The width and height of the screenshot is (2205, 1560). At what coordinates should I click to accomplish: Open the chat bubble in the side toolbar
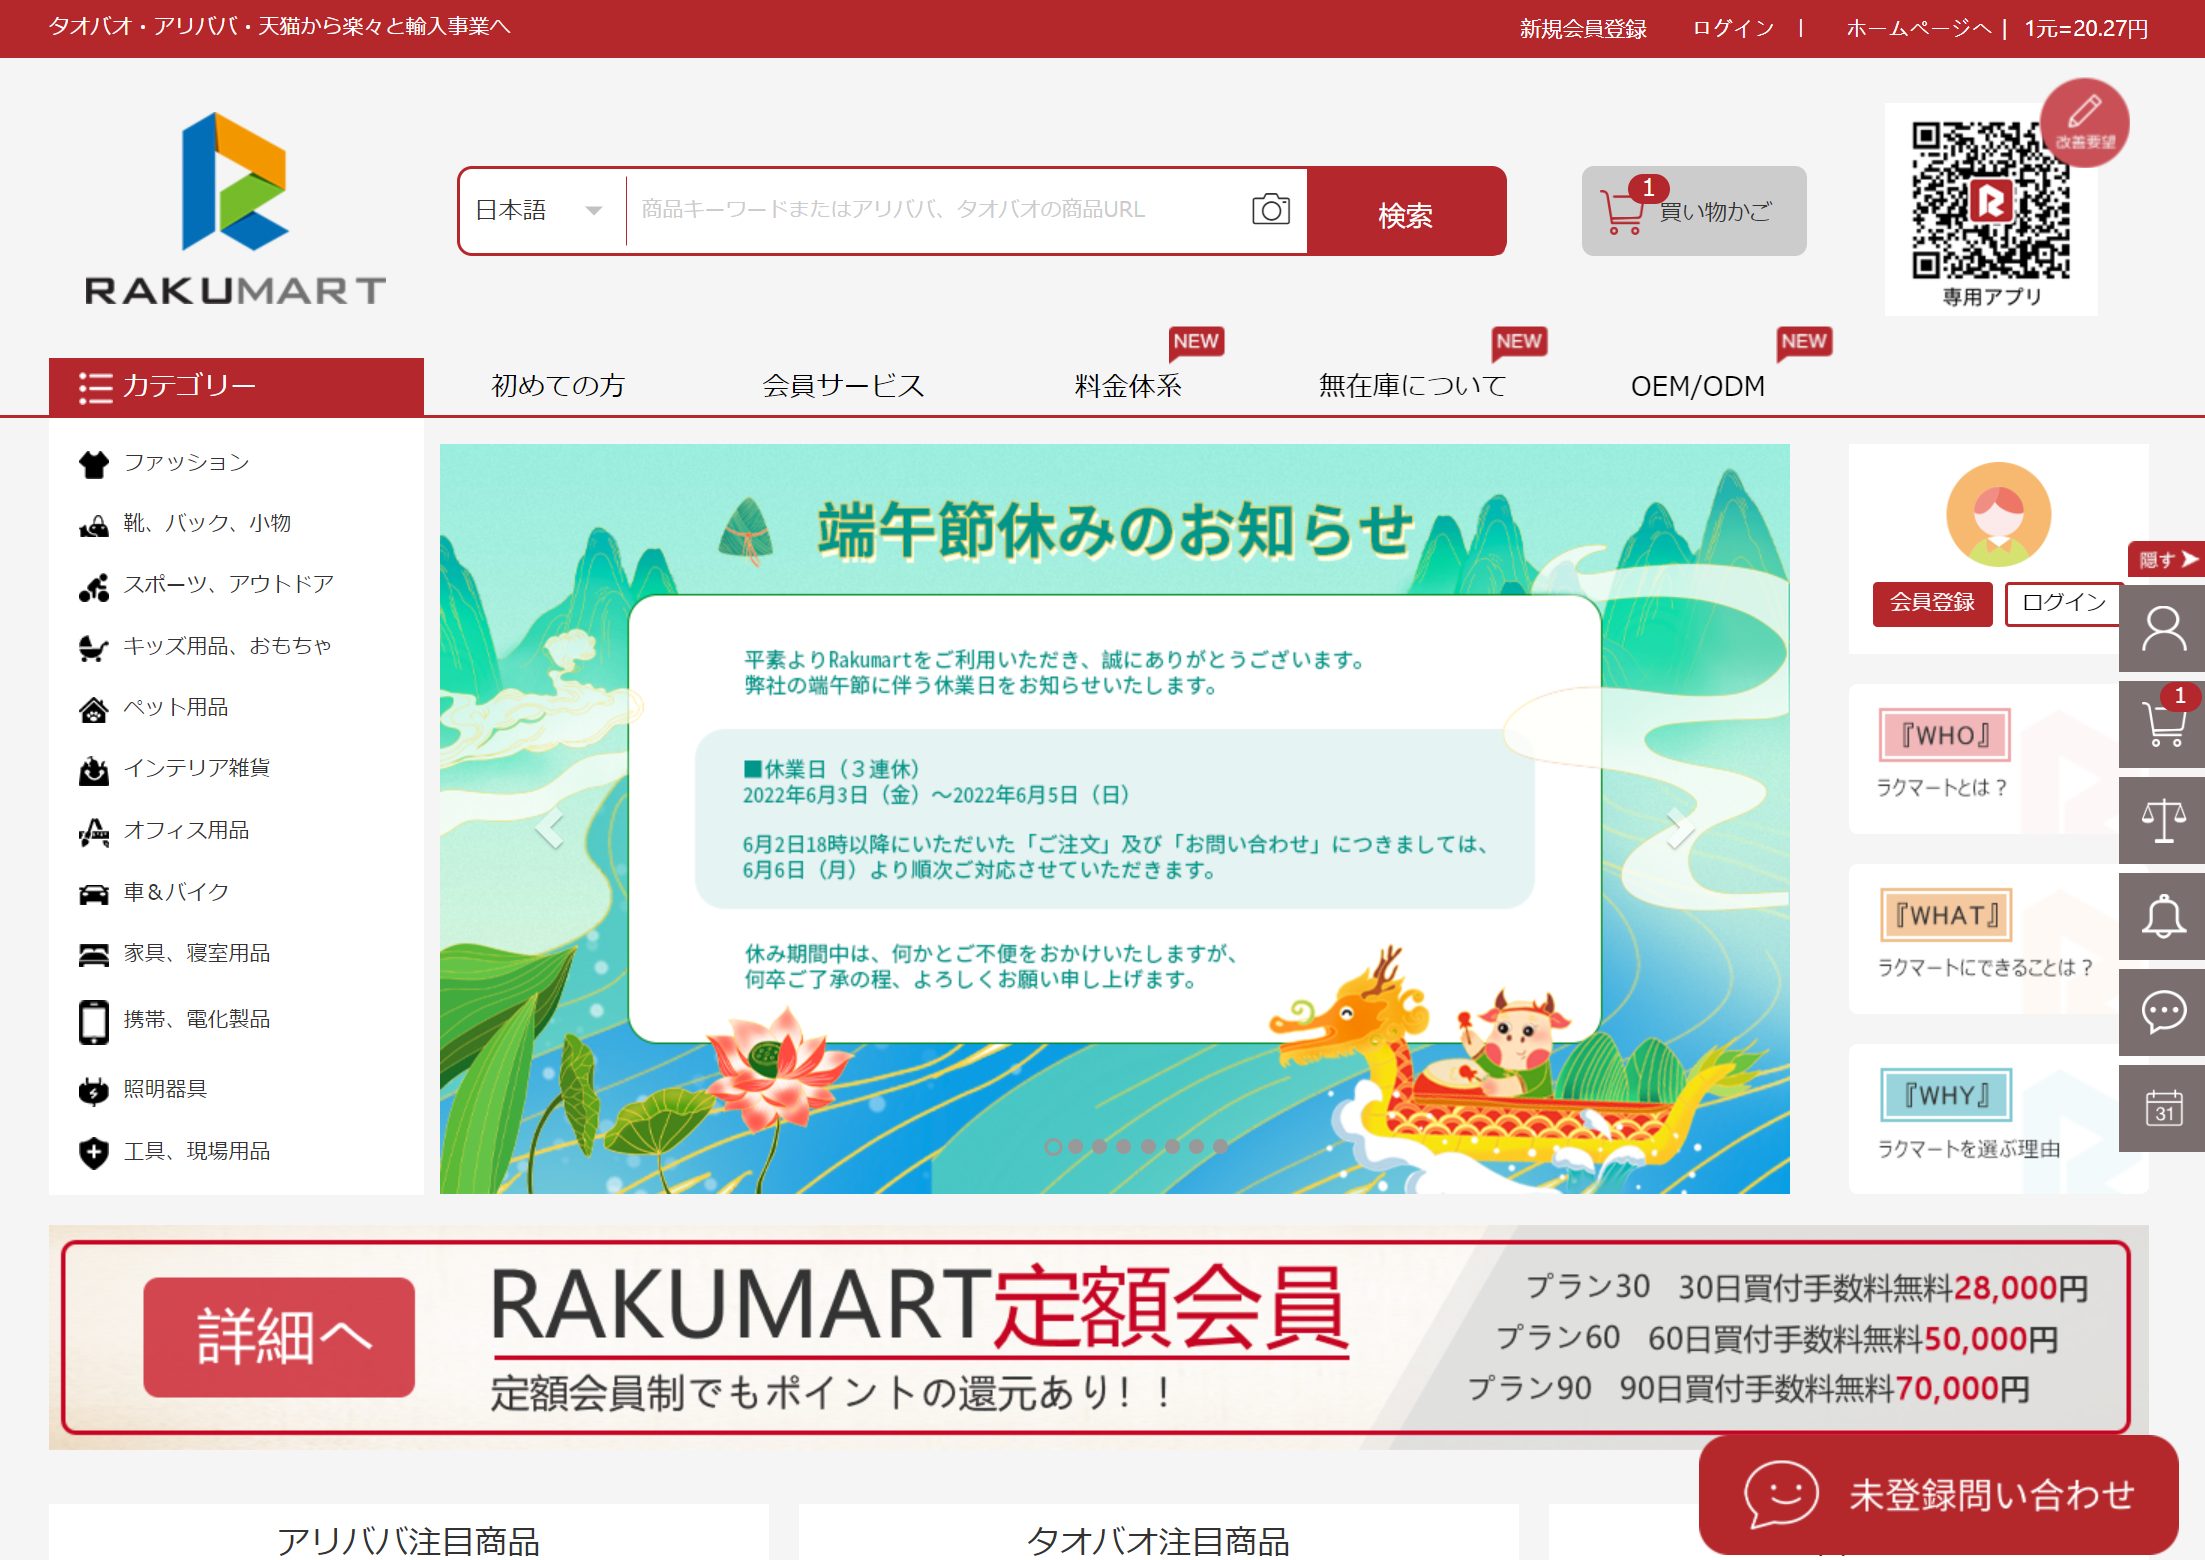(x=2163, y=1012)
